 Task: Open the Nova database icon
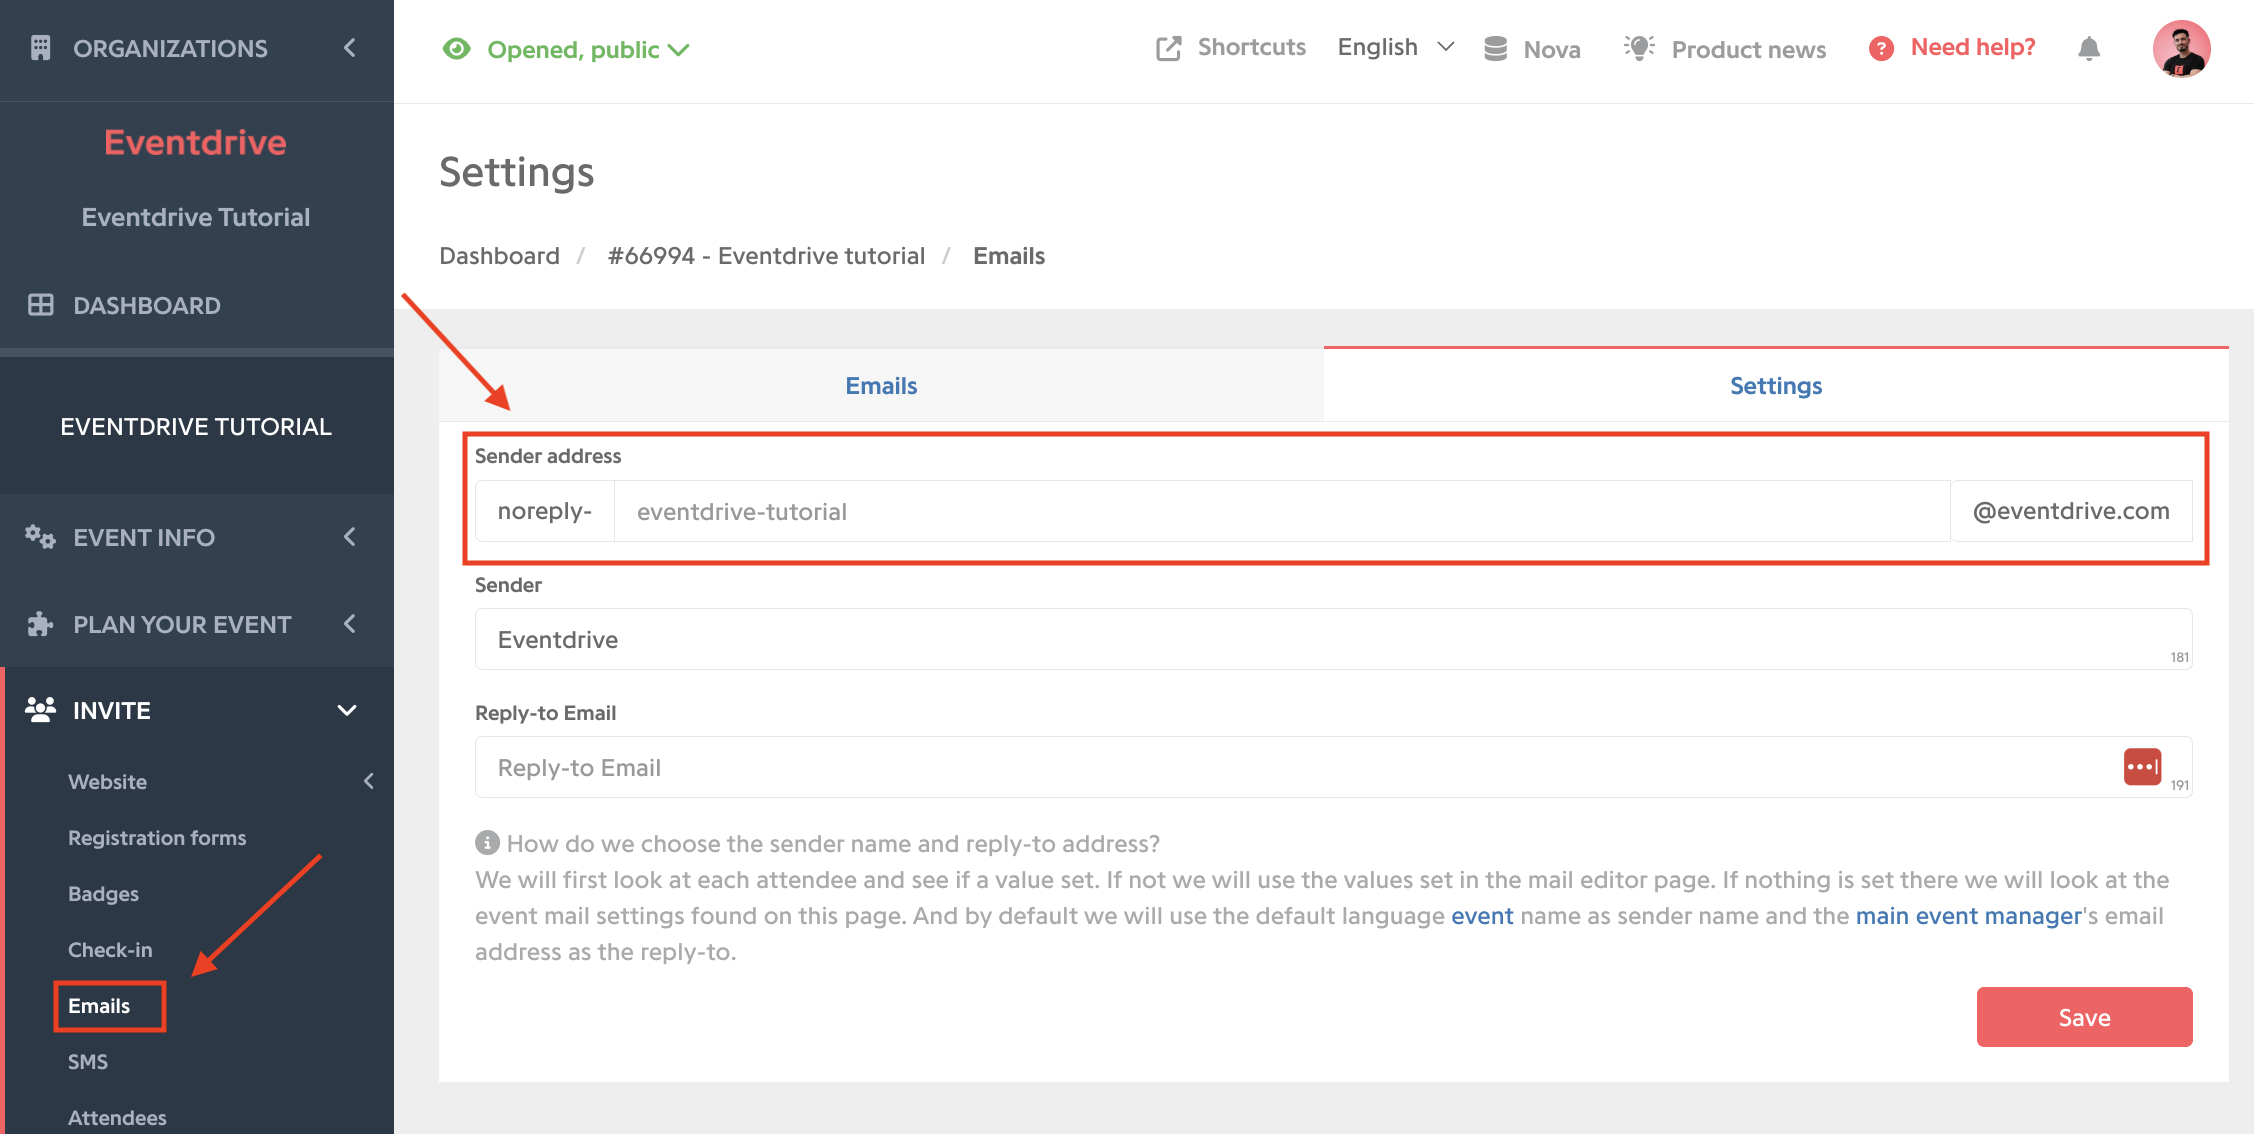pyautogui.click(x=1495, y=48)
